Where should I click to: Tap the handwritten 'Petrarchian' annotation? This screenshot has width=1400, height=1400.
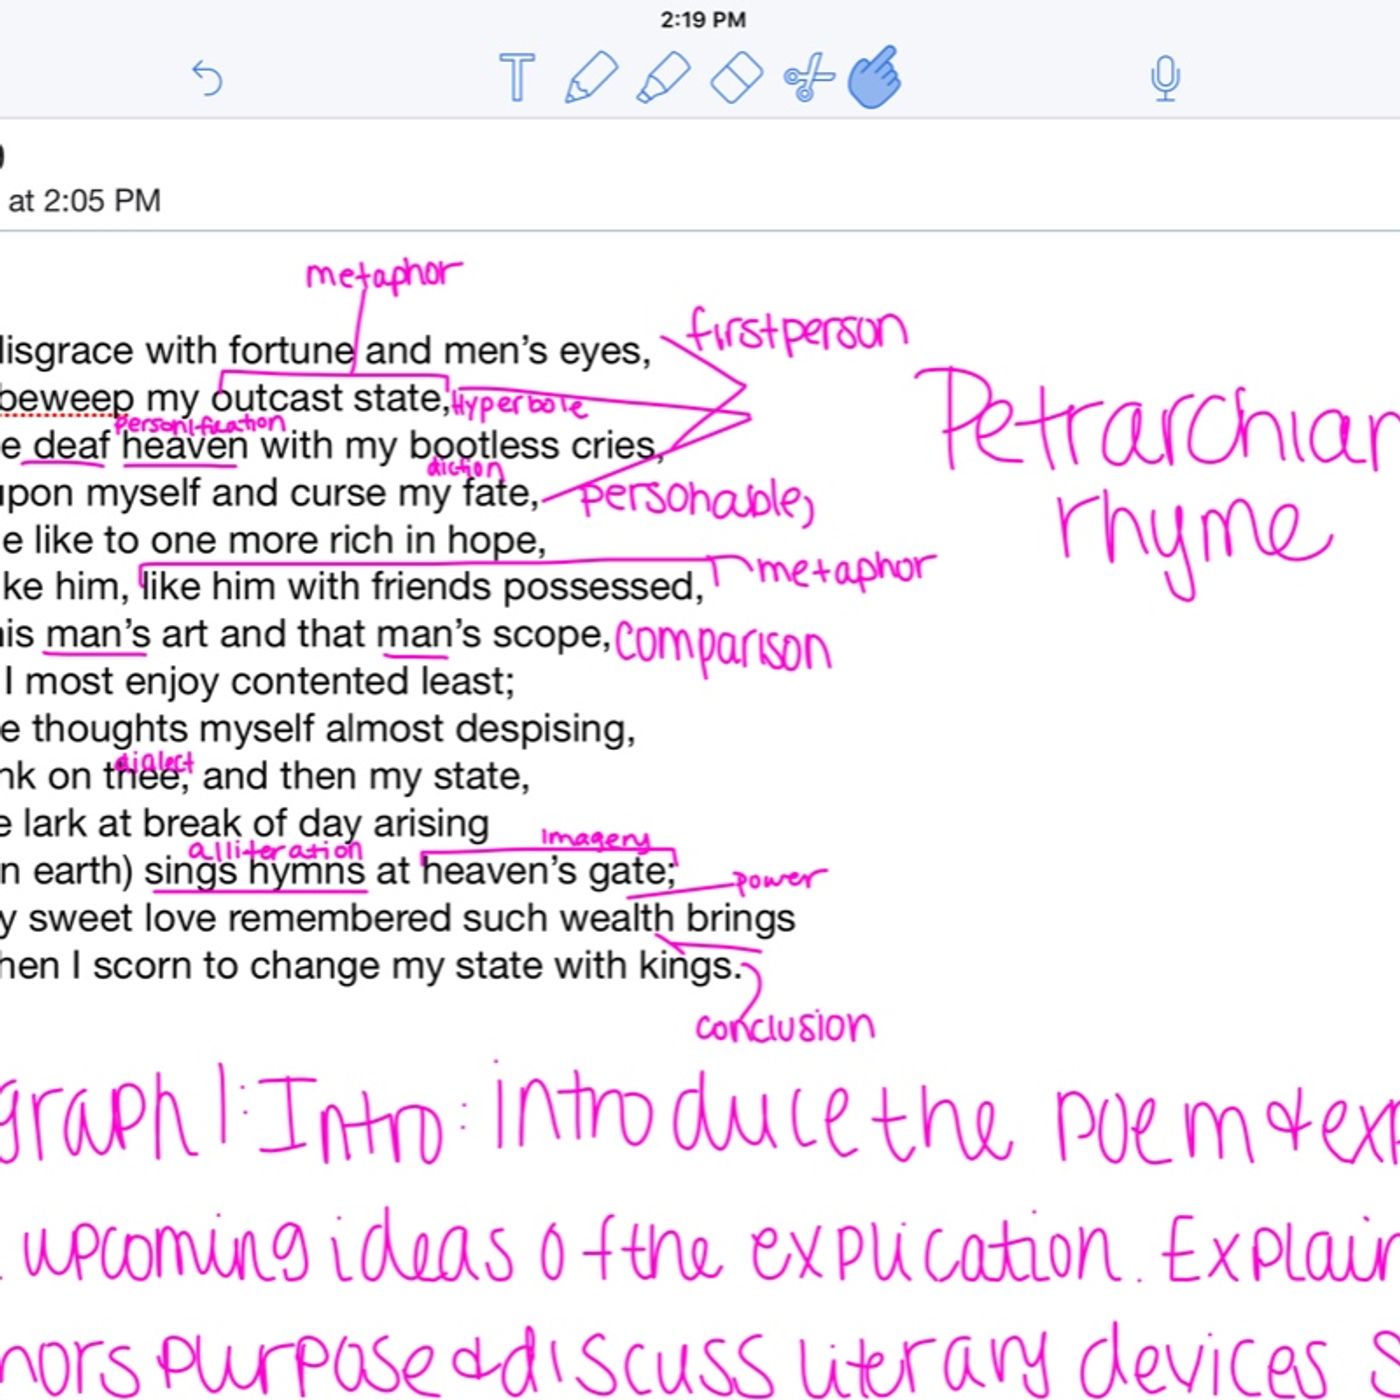tap(1170, 423)
